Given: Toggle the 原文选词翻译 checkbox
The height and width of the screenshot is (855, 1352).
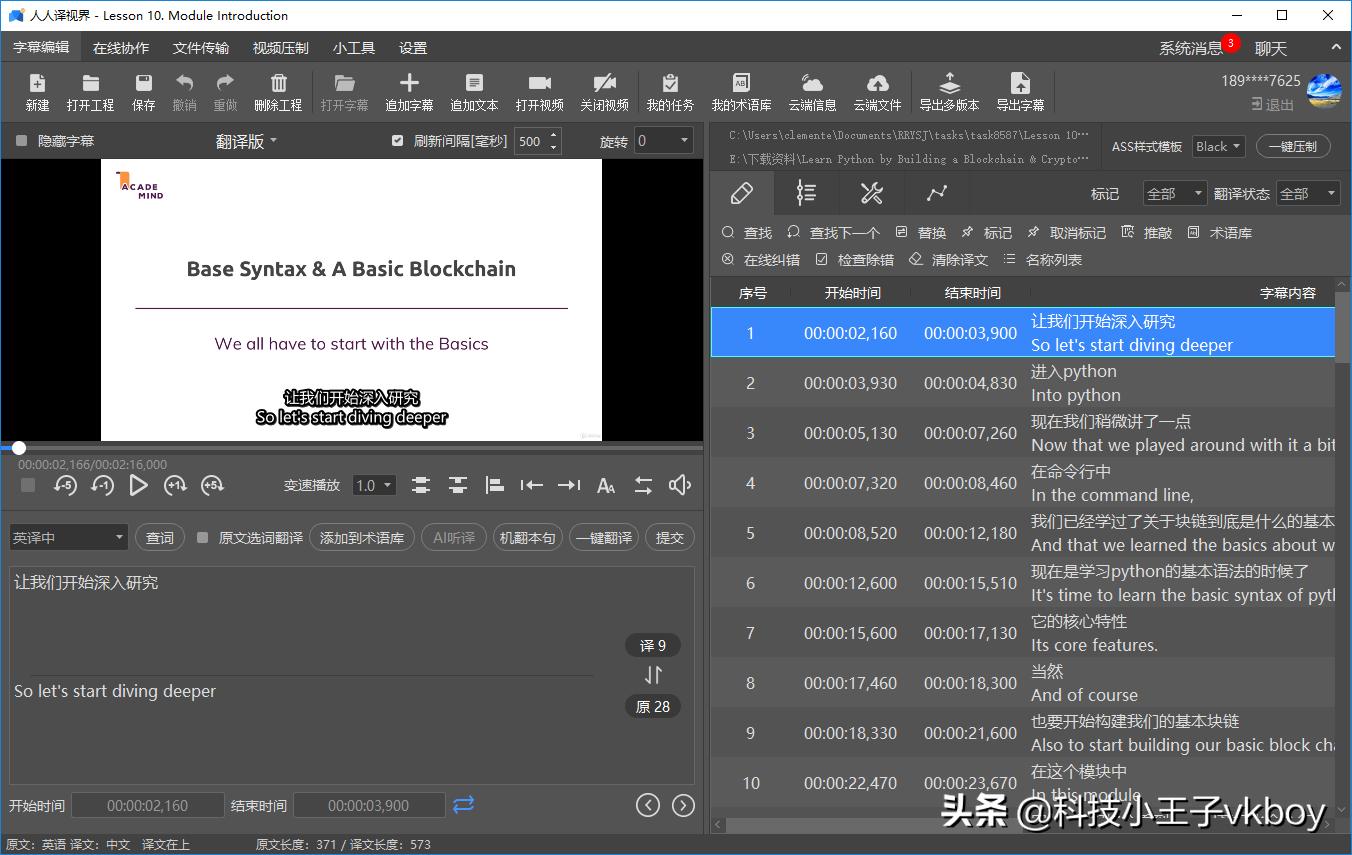Looking at the screenshot, I should (x=203, y=538).
